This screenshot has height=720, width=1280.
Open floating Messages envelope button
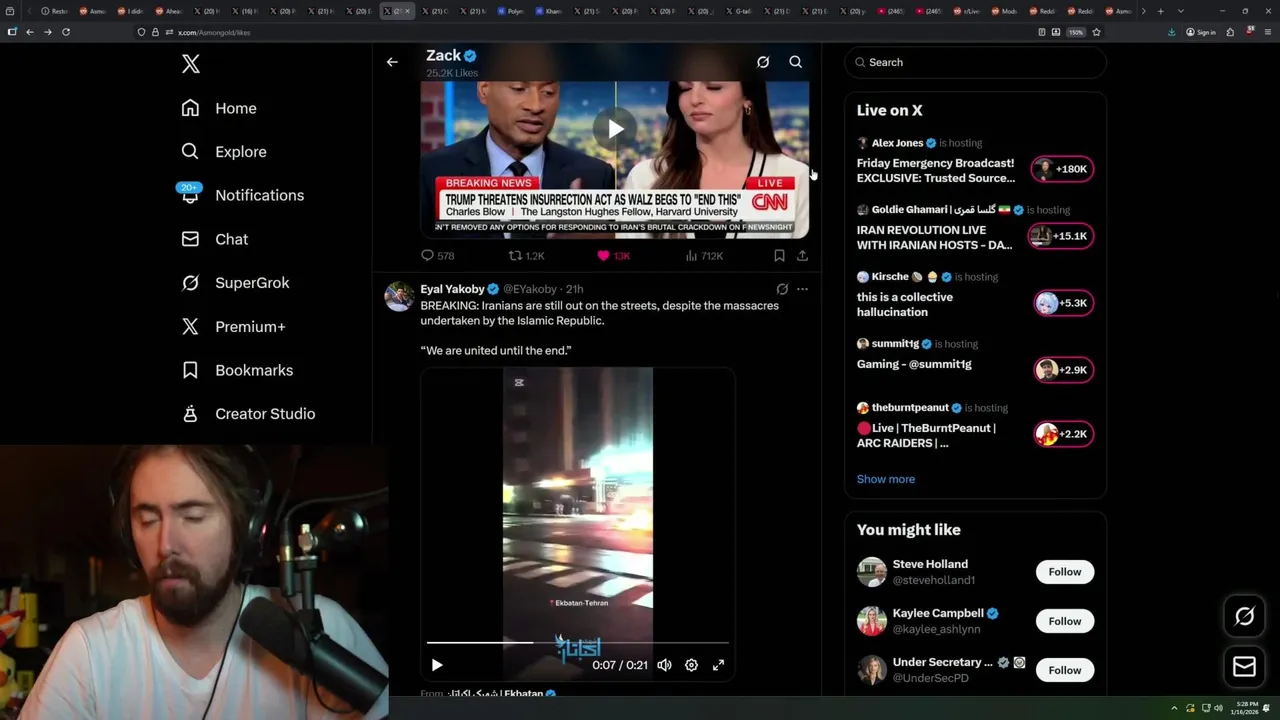coord(1244,667)
